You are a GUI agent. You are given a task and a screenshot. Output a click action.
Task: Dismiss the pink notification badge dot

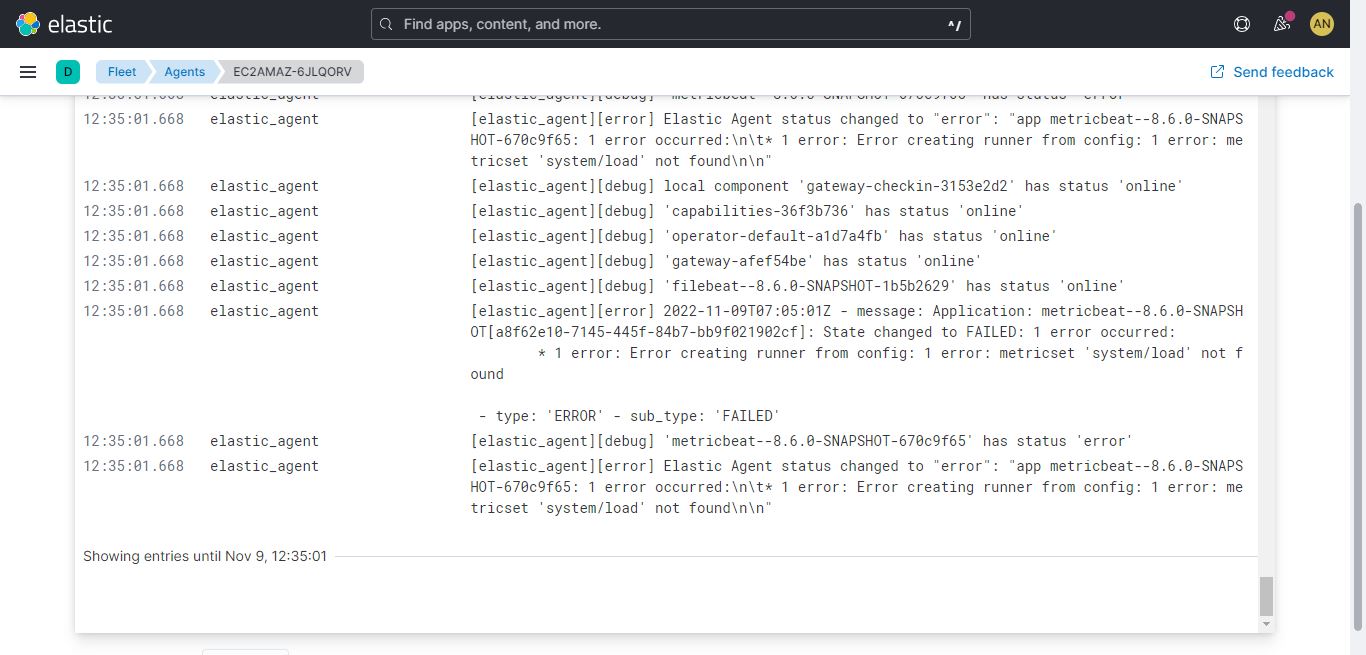point(1290,16)
